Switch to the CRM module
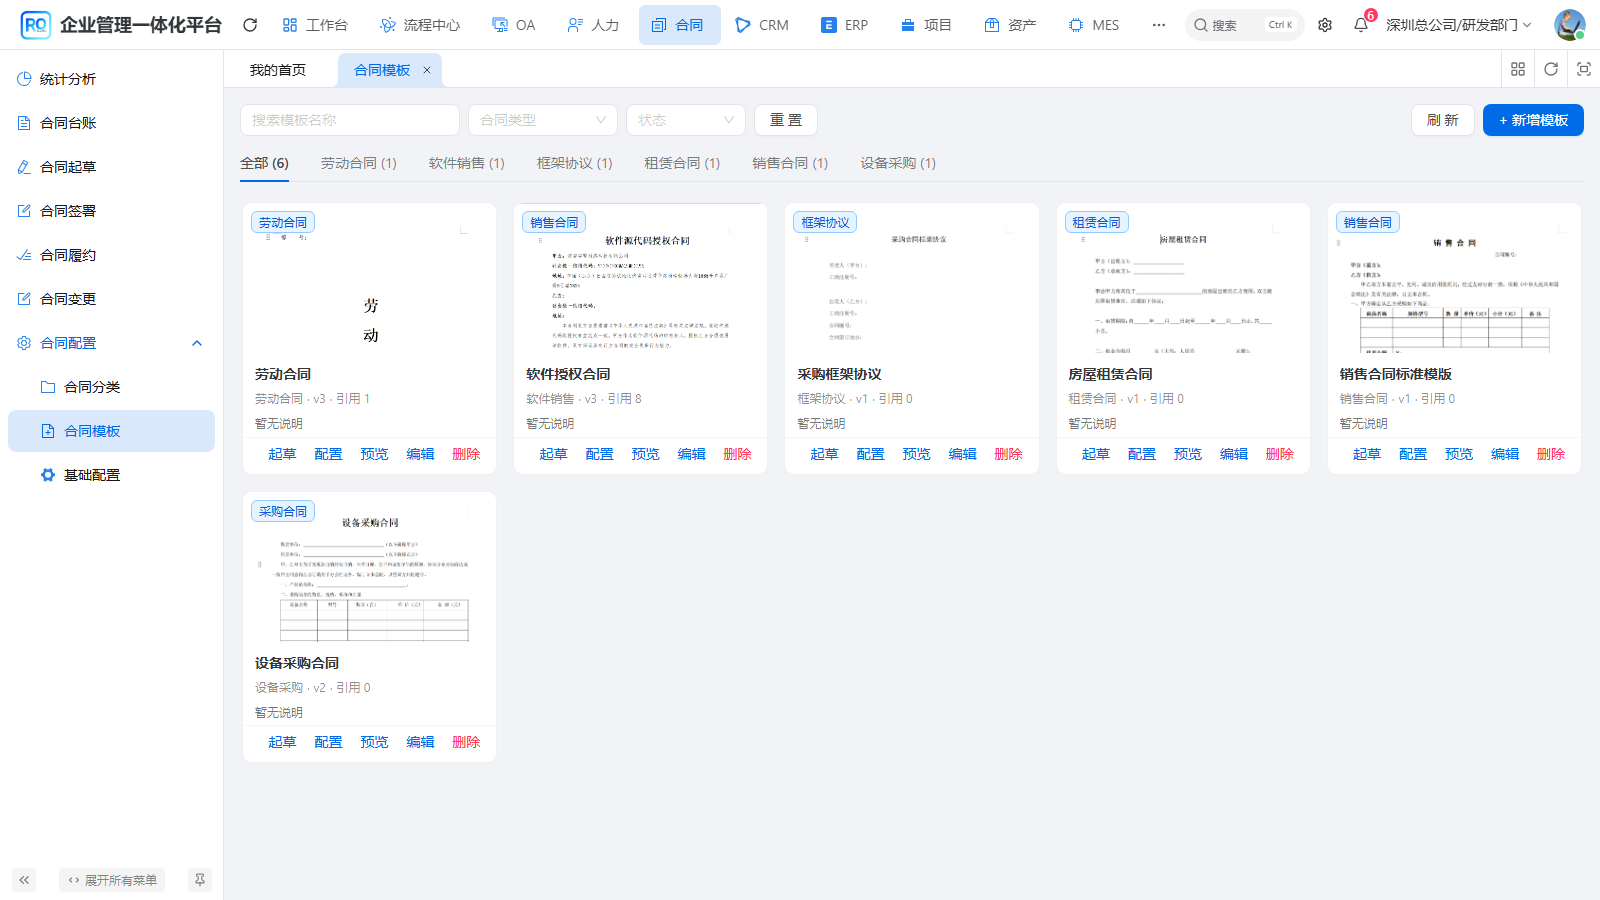This screenshot has height=900, width=1600. [x=762, y=25]
